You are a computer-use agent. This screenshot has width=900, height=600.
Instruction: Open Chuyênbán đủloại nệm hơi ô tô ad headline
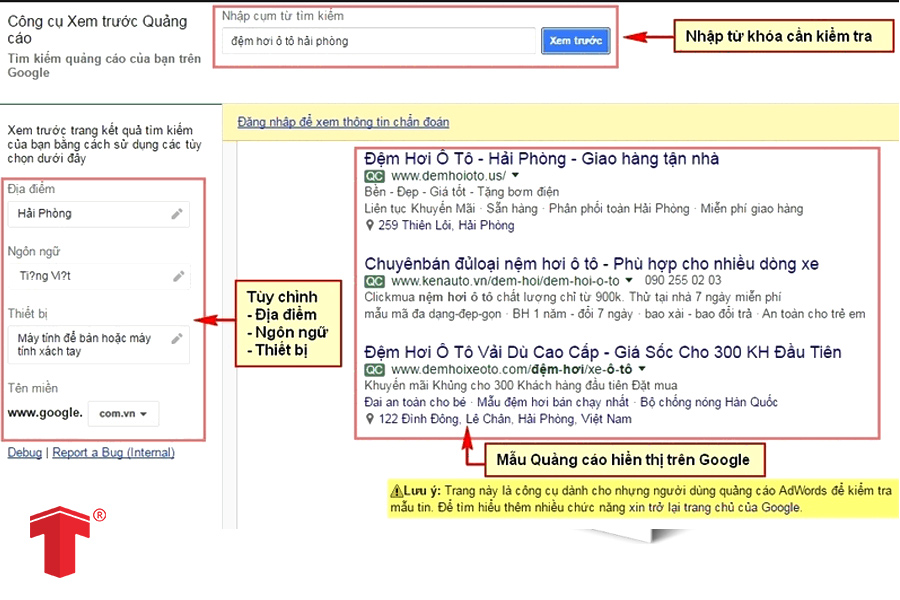click(591, 264)
